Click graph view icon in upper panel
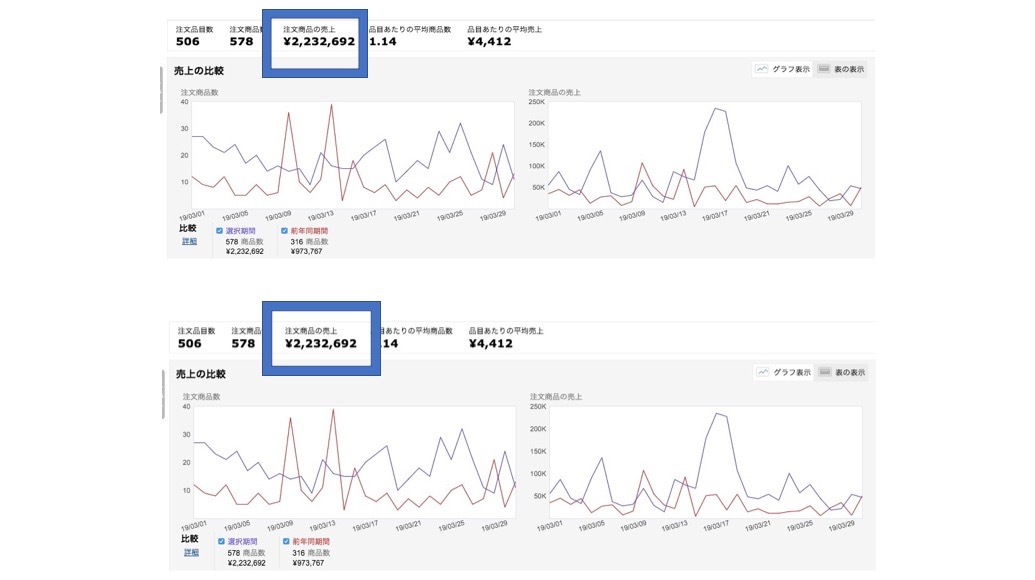 click(762, 69)
